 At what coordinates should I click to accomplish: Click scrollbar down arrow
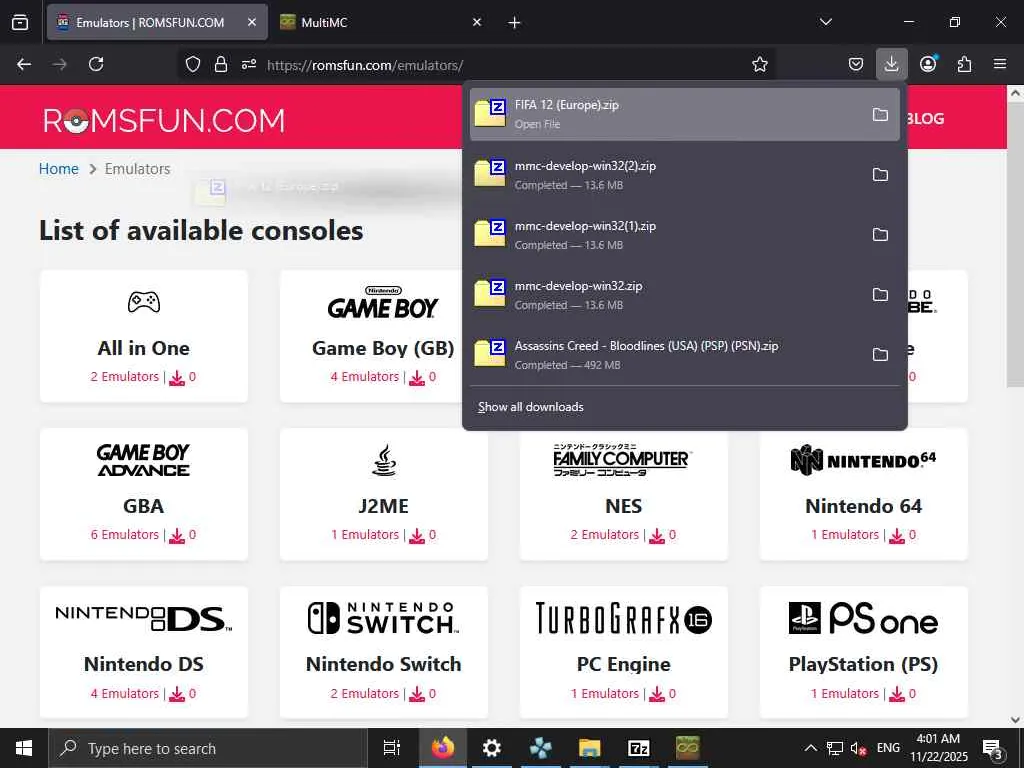[1014, 720]
